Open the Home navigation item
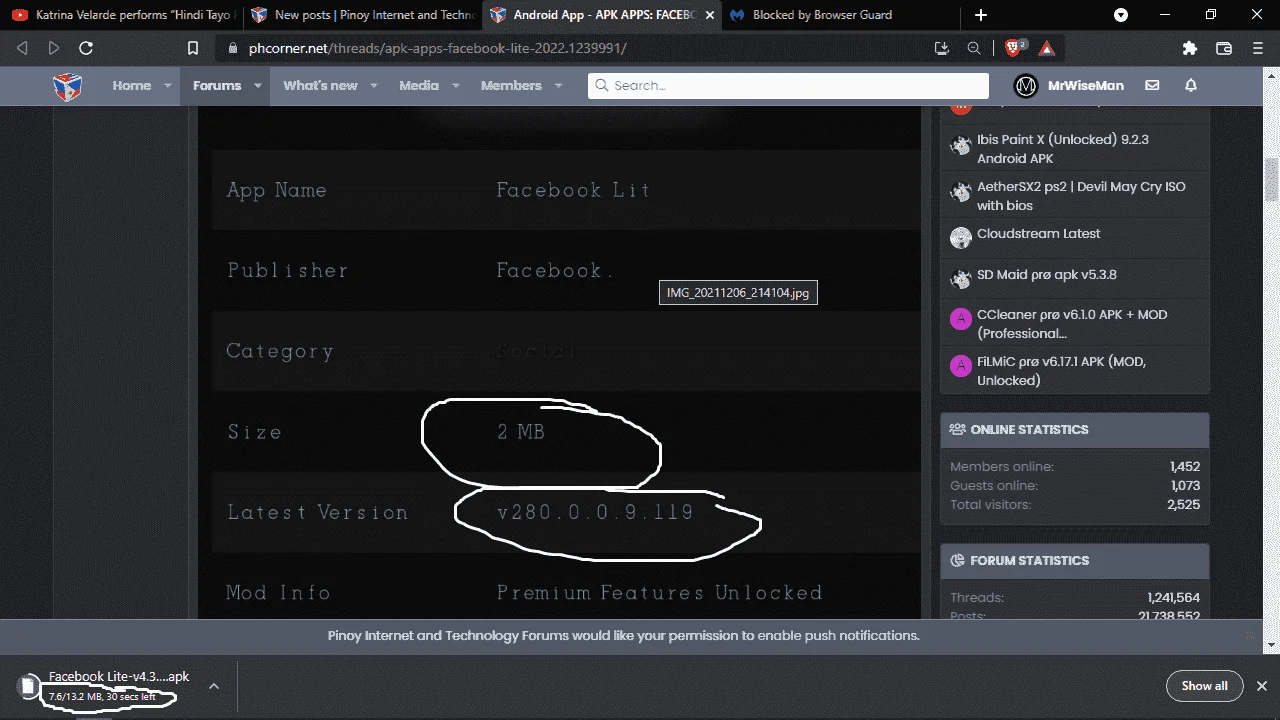1280x720 pixels. pos(131,86)
